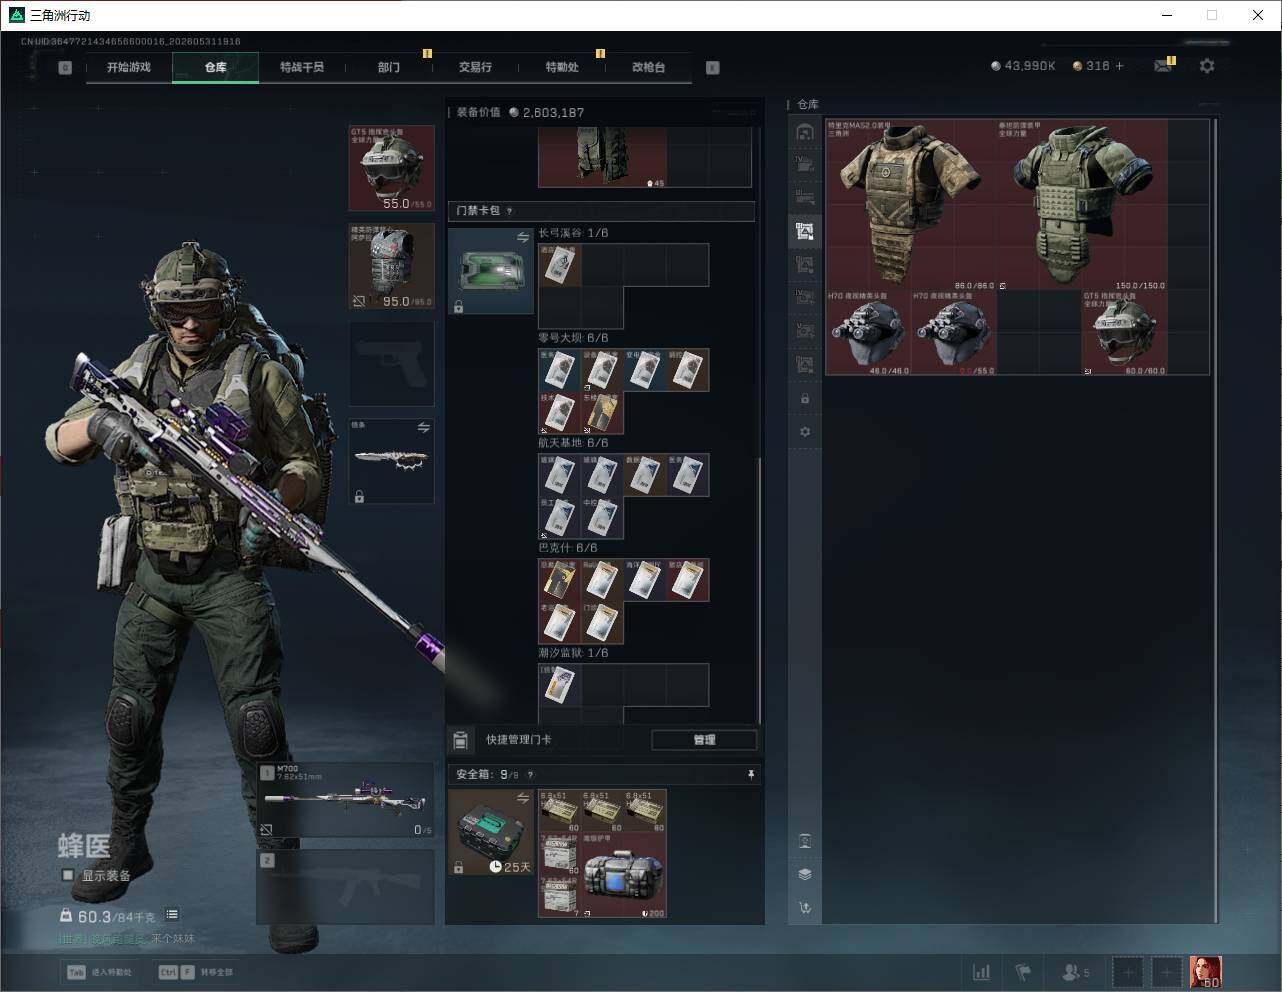
Task: Open the settings gear in the top bar
Action: pos(1207,65)
